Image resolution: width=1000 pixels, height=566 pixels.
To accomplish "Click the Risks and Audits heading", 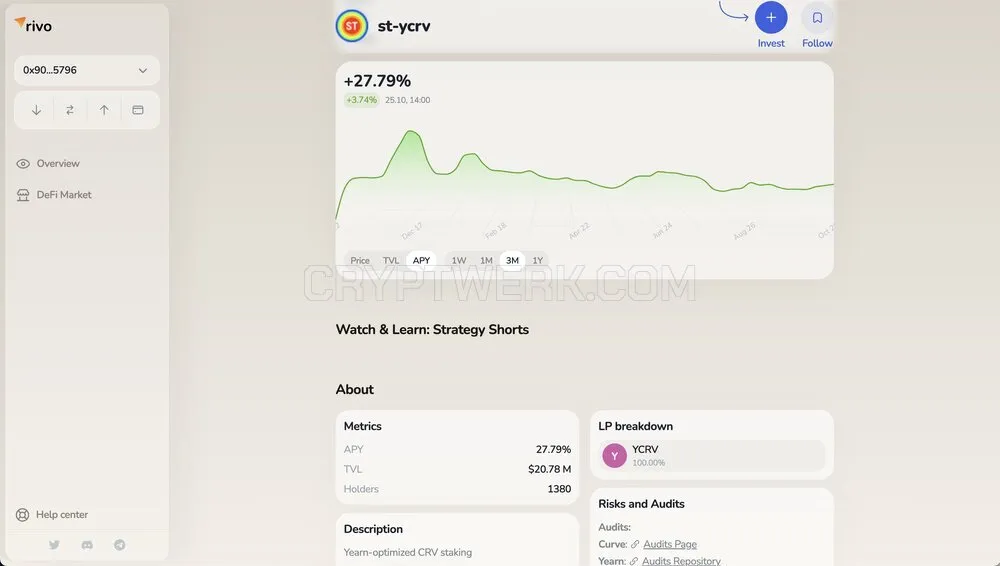I will (x=641, y=504).
